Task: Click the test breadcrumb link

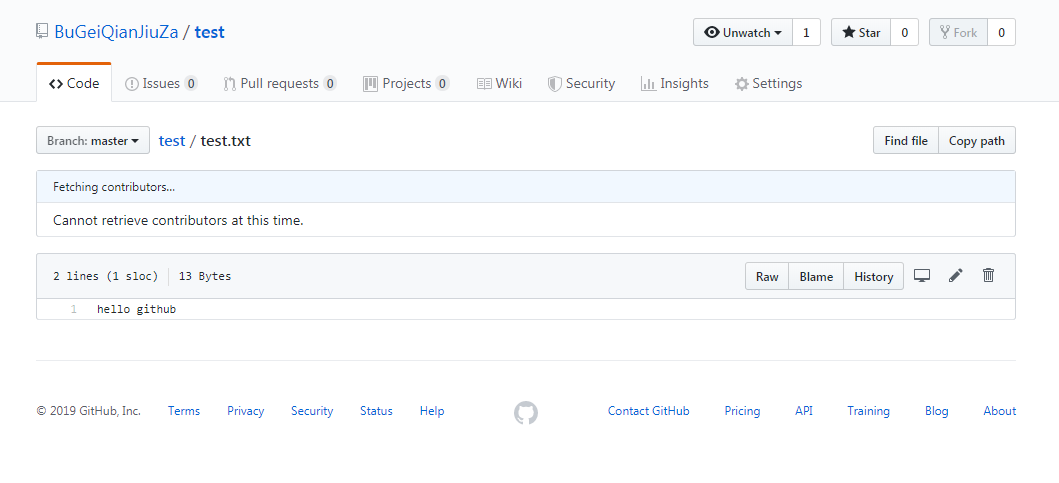Action: (172, 141)
